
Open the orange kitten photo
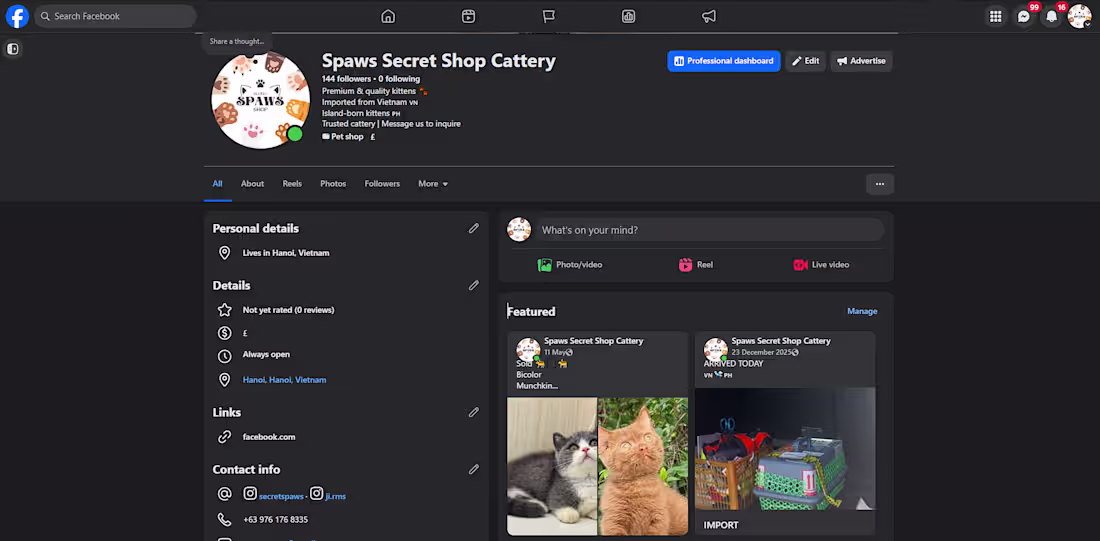click(643, 467)
